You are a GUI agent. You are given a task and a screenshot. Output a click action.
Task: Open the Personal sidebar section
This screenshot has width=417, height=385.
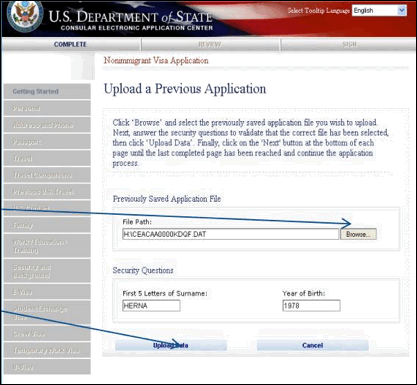(x=47, y=108)
